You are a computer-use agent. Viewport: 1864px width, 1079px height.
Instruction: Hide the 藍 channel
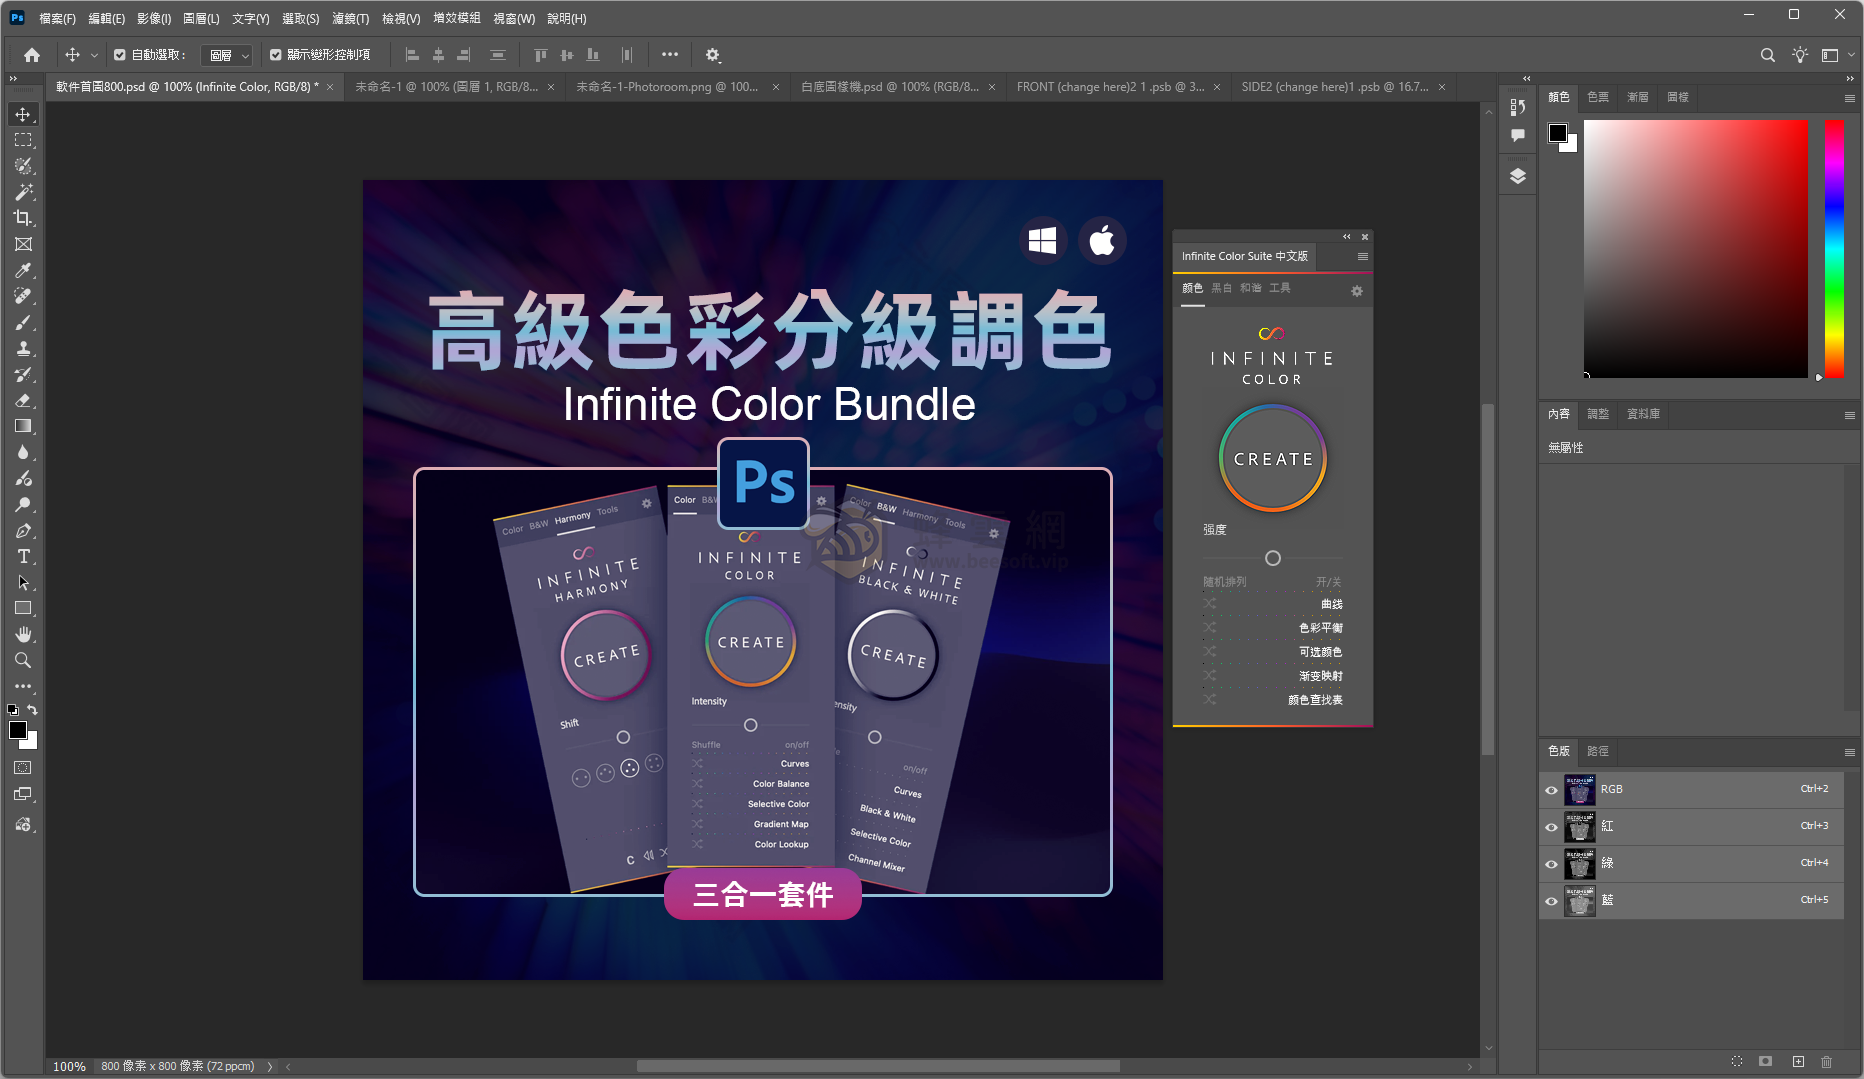(x=1551, y=901)
